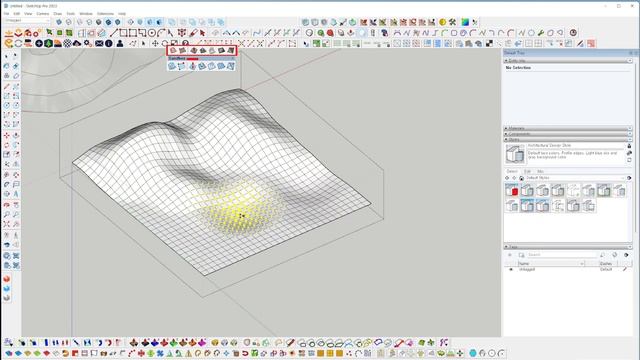
Task: Click the red gem icon in left toolbar
Action: 7,279
